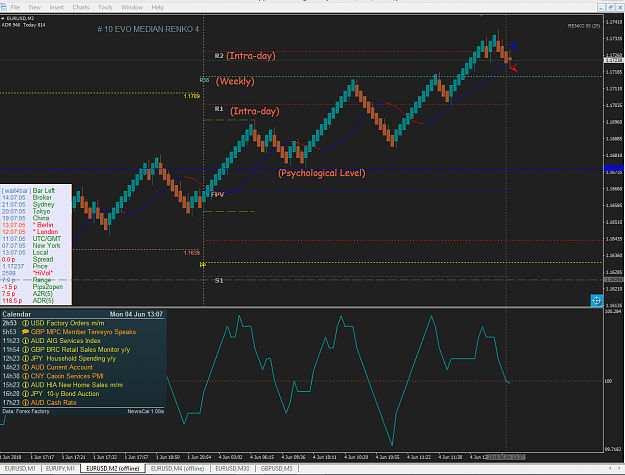Click the # 10 EVO MEDIAN RENKO 4 title

[148, 29]
